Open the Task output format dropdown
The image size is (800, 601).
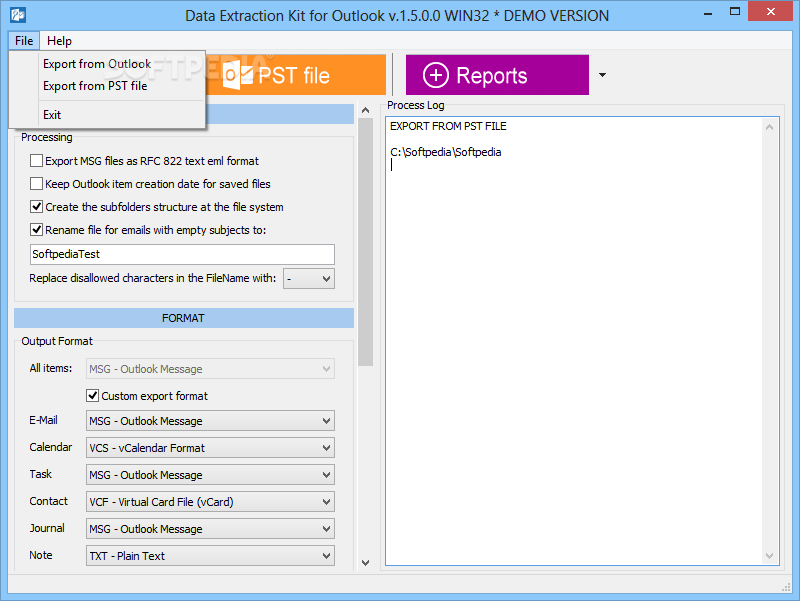click(x=210, y=475)
